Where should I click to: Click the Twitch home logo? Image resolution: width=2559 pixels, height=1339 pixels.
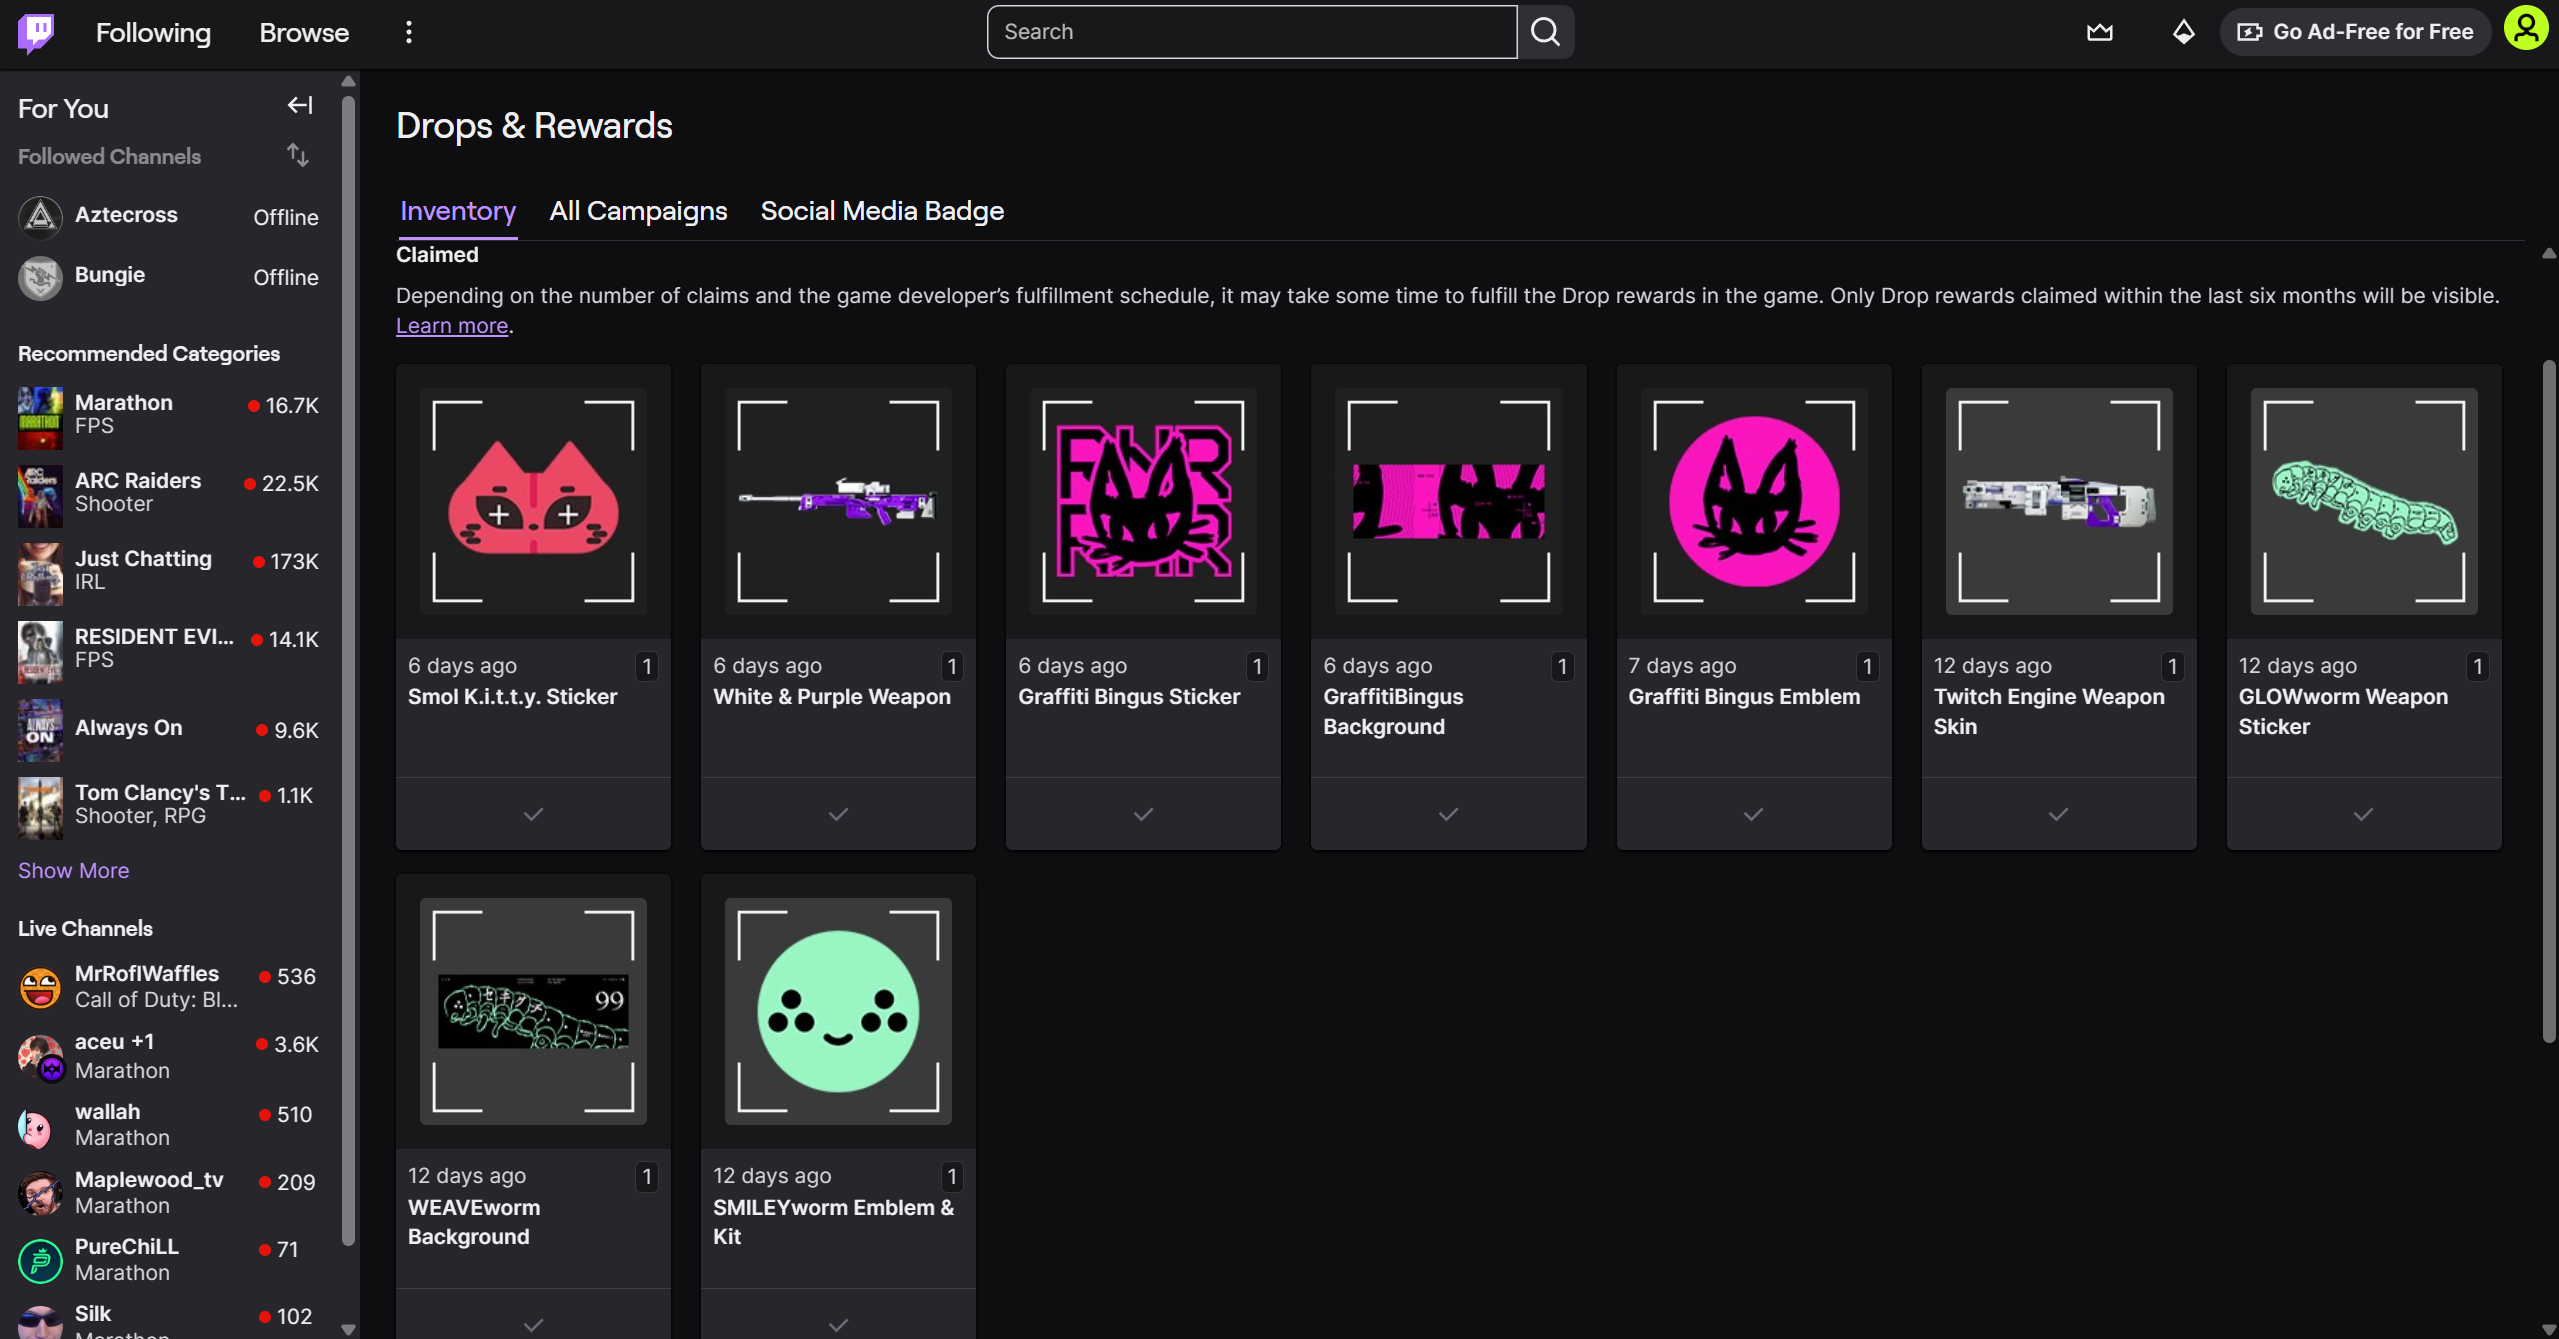coord(36,32)
